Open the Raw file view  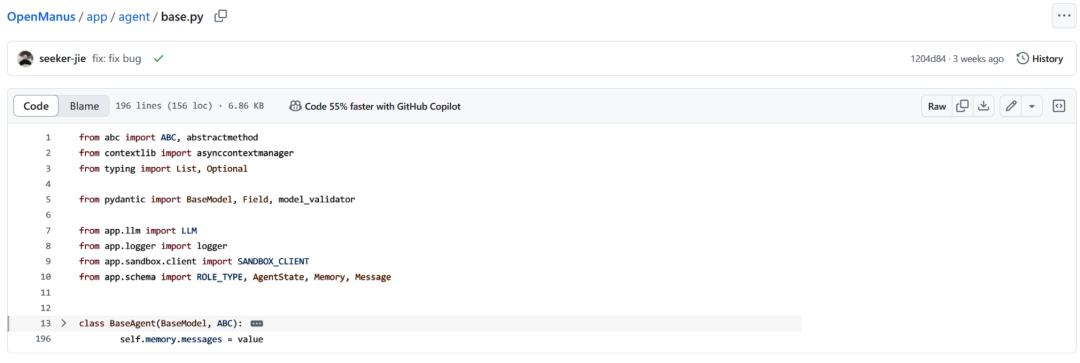click(937, 106)
